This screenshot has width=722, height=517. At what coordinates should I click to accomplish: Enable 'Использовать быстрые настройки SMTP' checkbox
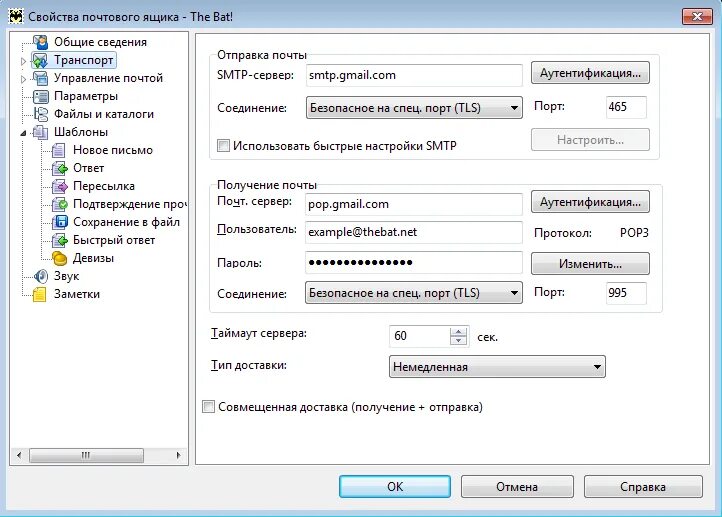(x=223, y=145)
